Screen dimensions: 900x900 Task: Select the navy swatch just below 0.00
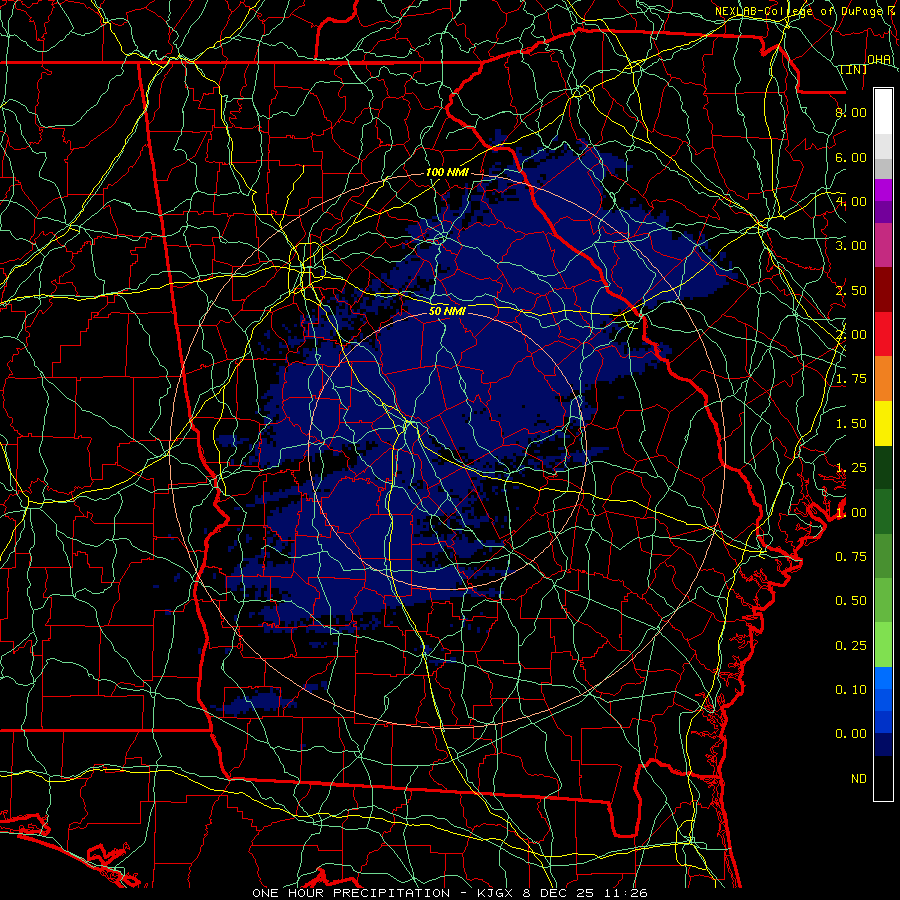[x=883, y=745]
